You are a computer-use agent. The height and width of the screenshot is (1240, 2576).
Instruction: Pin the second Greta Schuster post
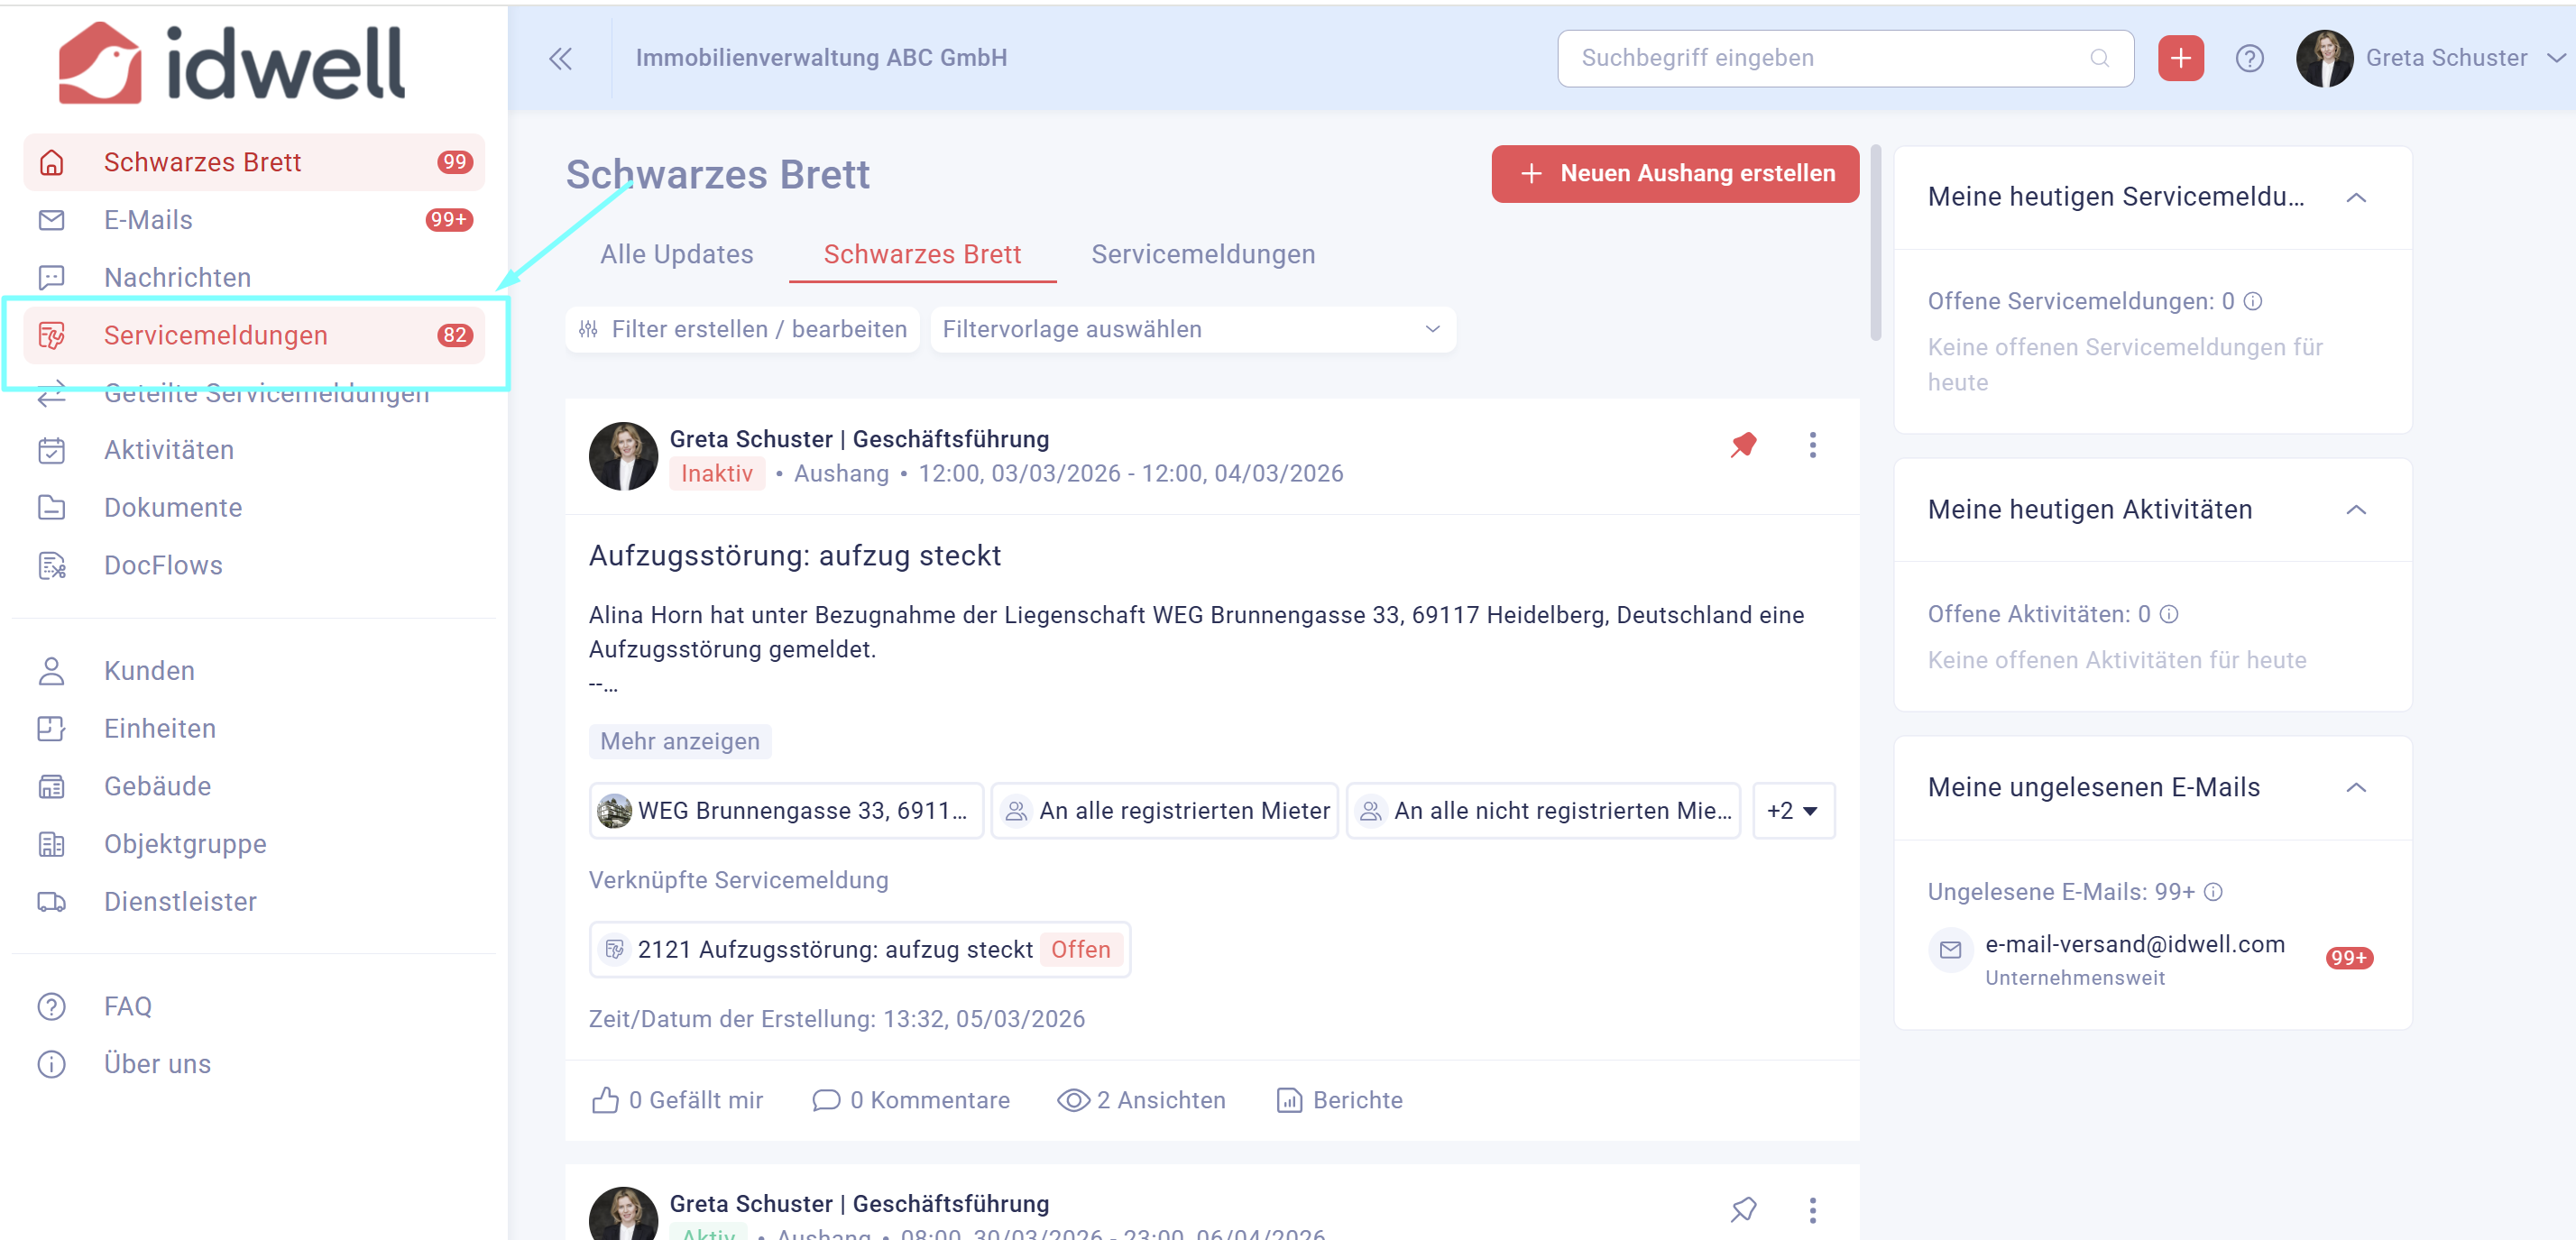point(1743,1209)
